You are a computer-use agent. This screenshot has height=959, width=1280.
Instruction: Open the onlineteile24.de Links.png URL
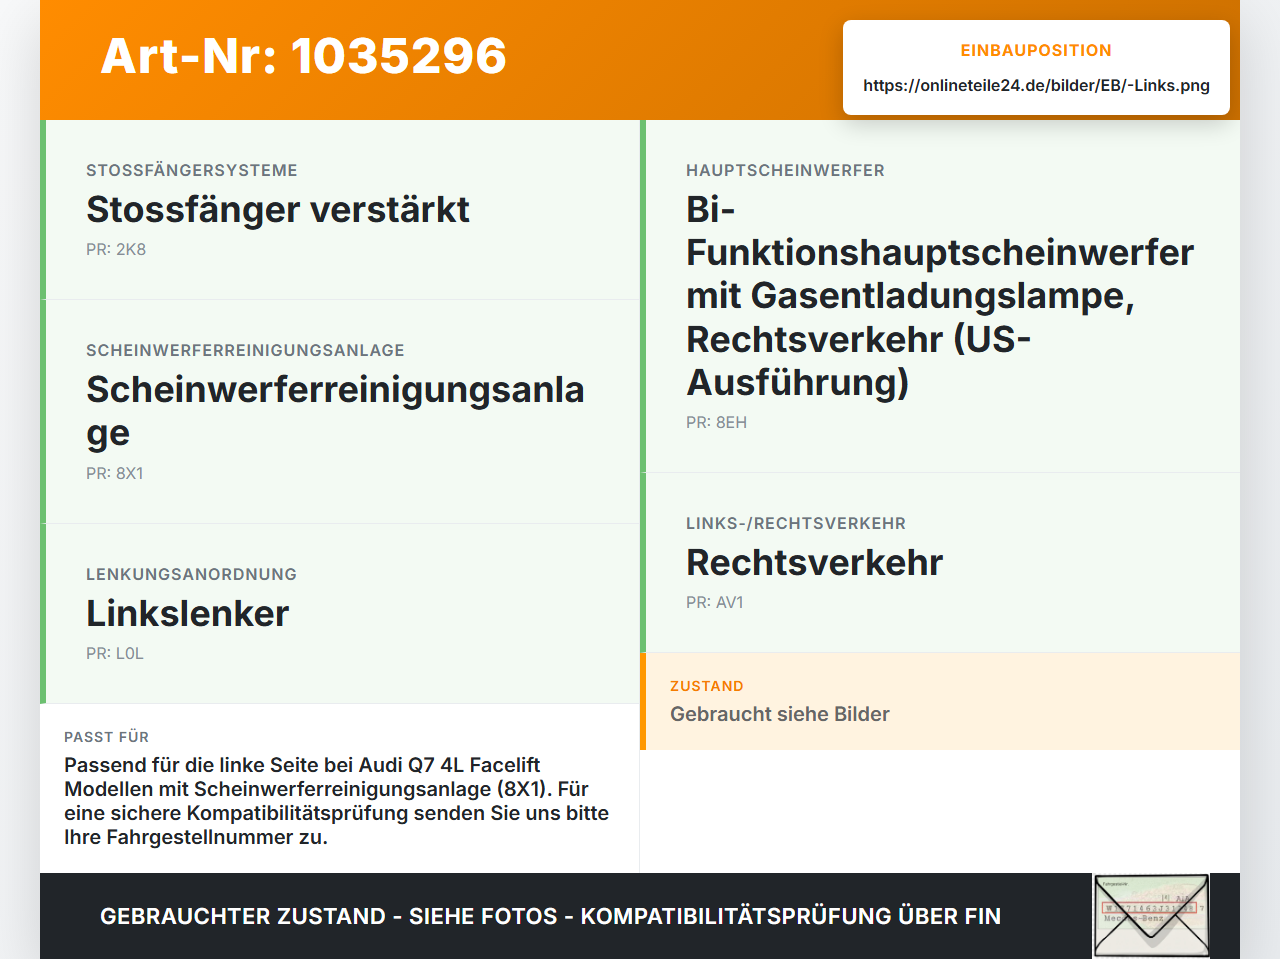[1036, 85]
